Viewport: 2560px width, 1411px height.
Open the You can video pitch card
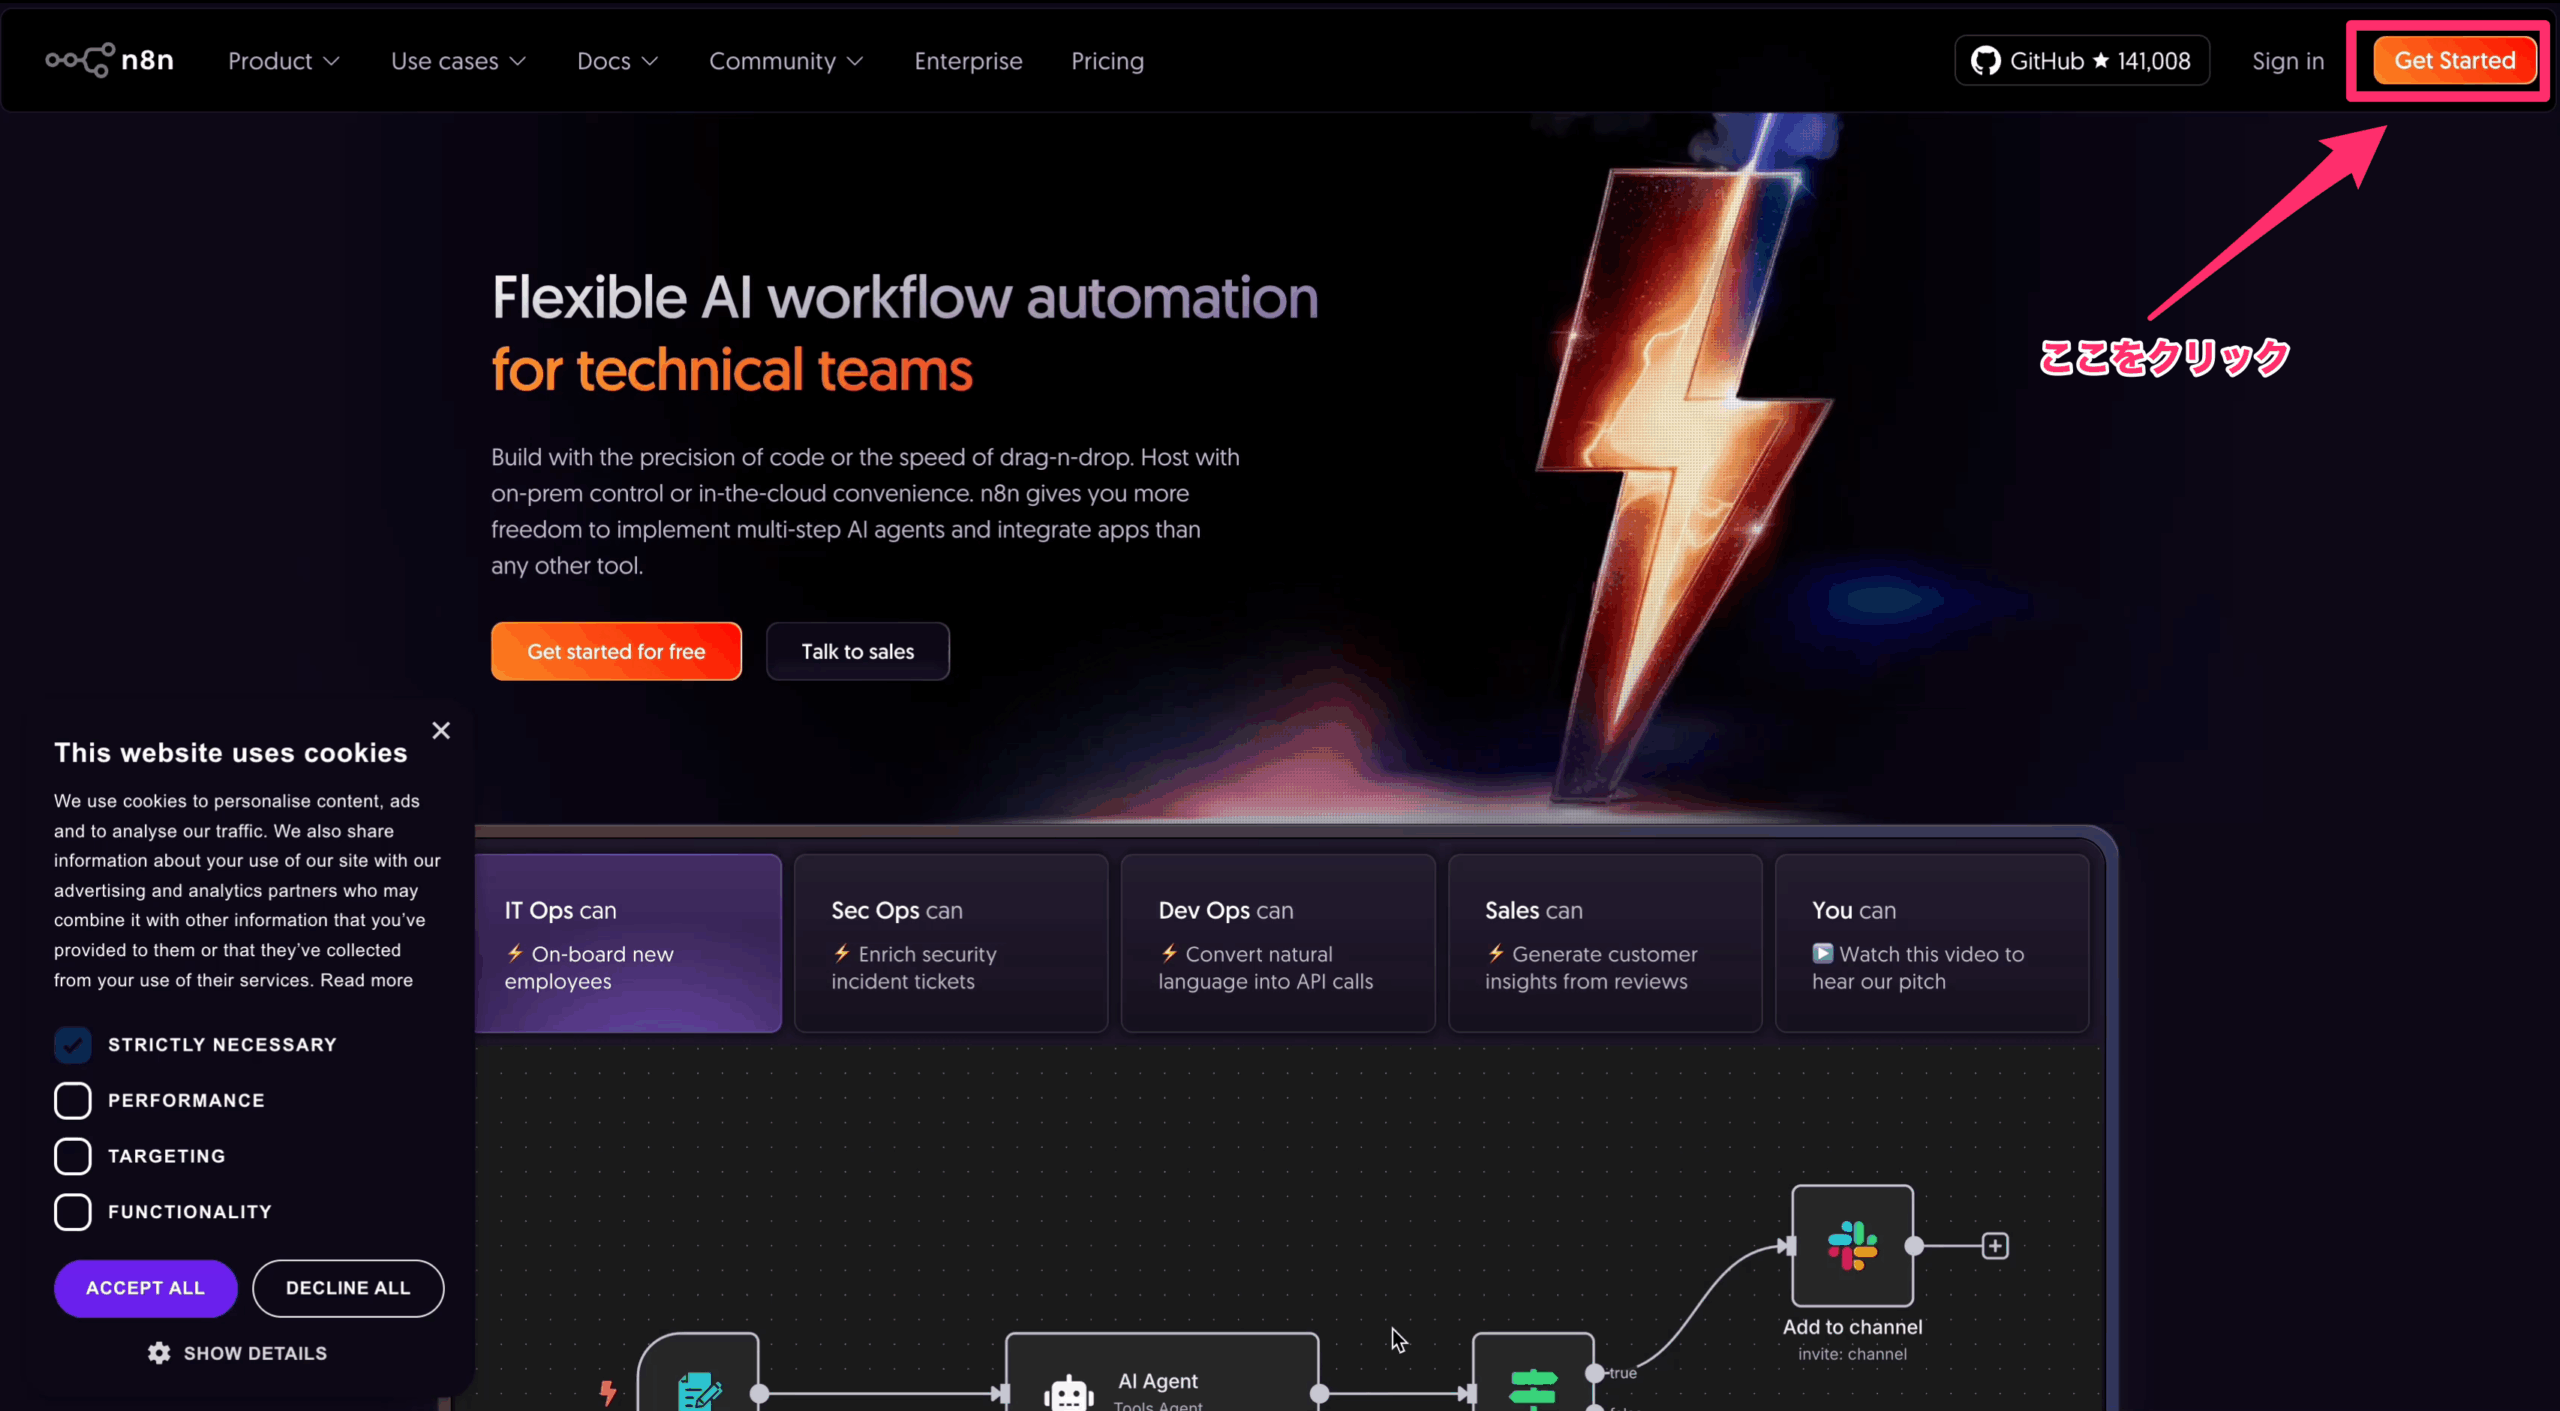click(x=1931, y=943)
